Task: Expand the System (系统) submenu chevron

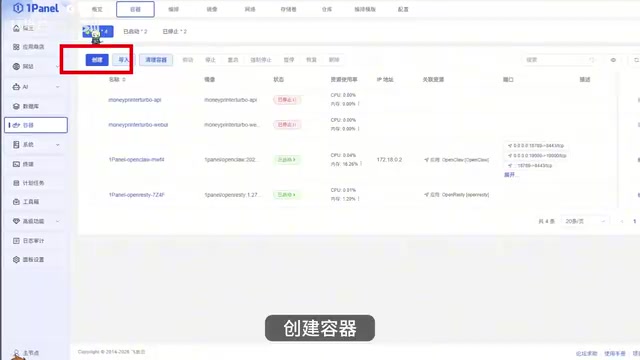Action: tap(58, 144)
